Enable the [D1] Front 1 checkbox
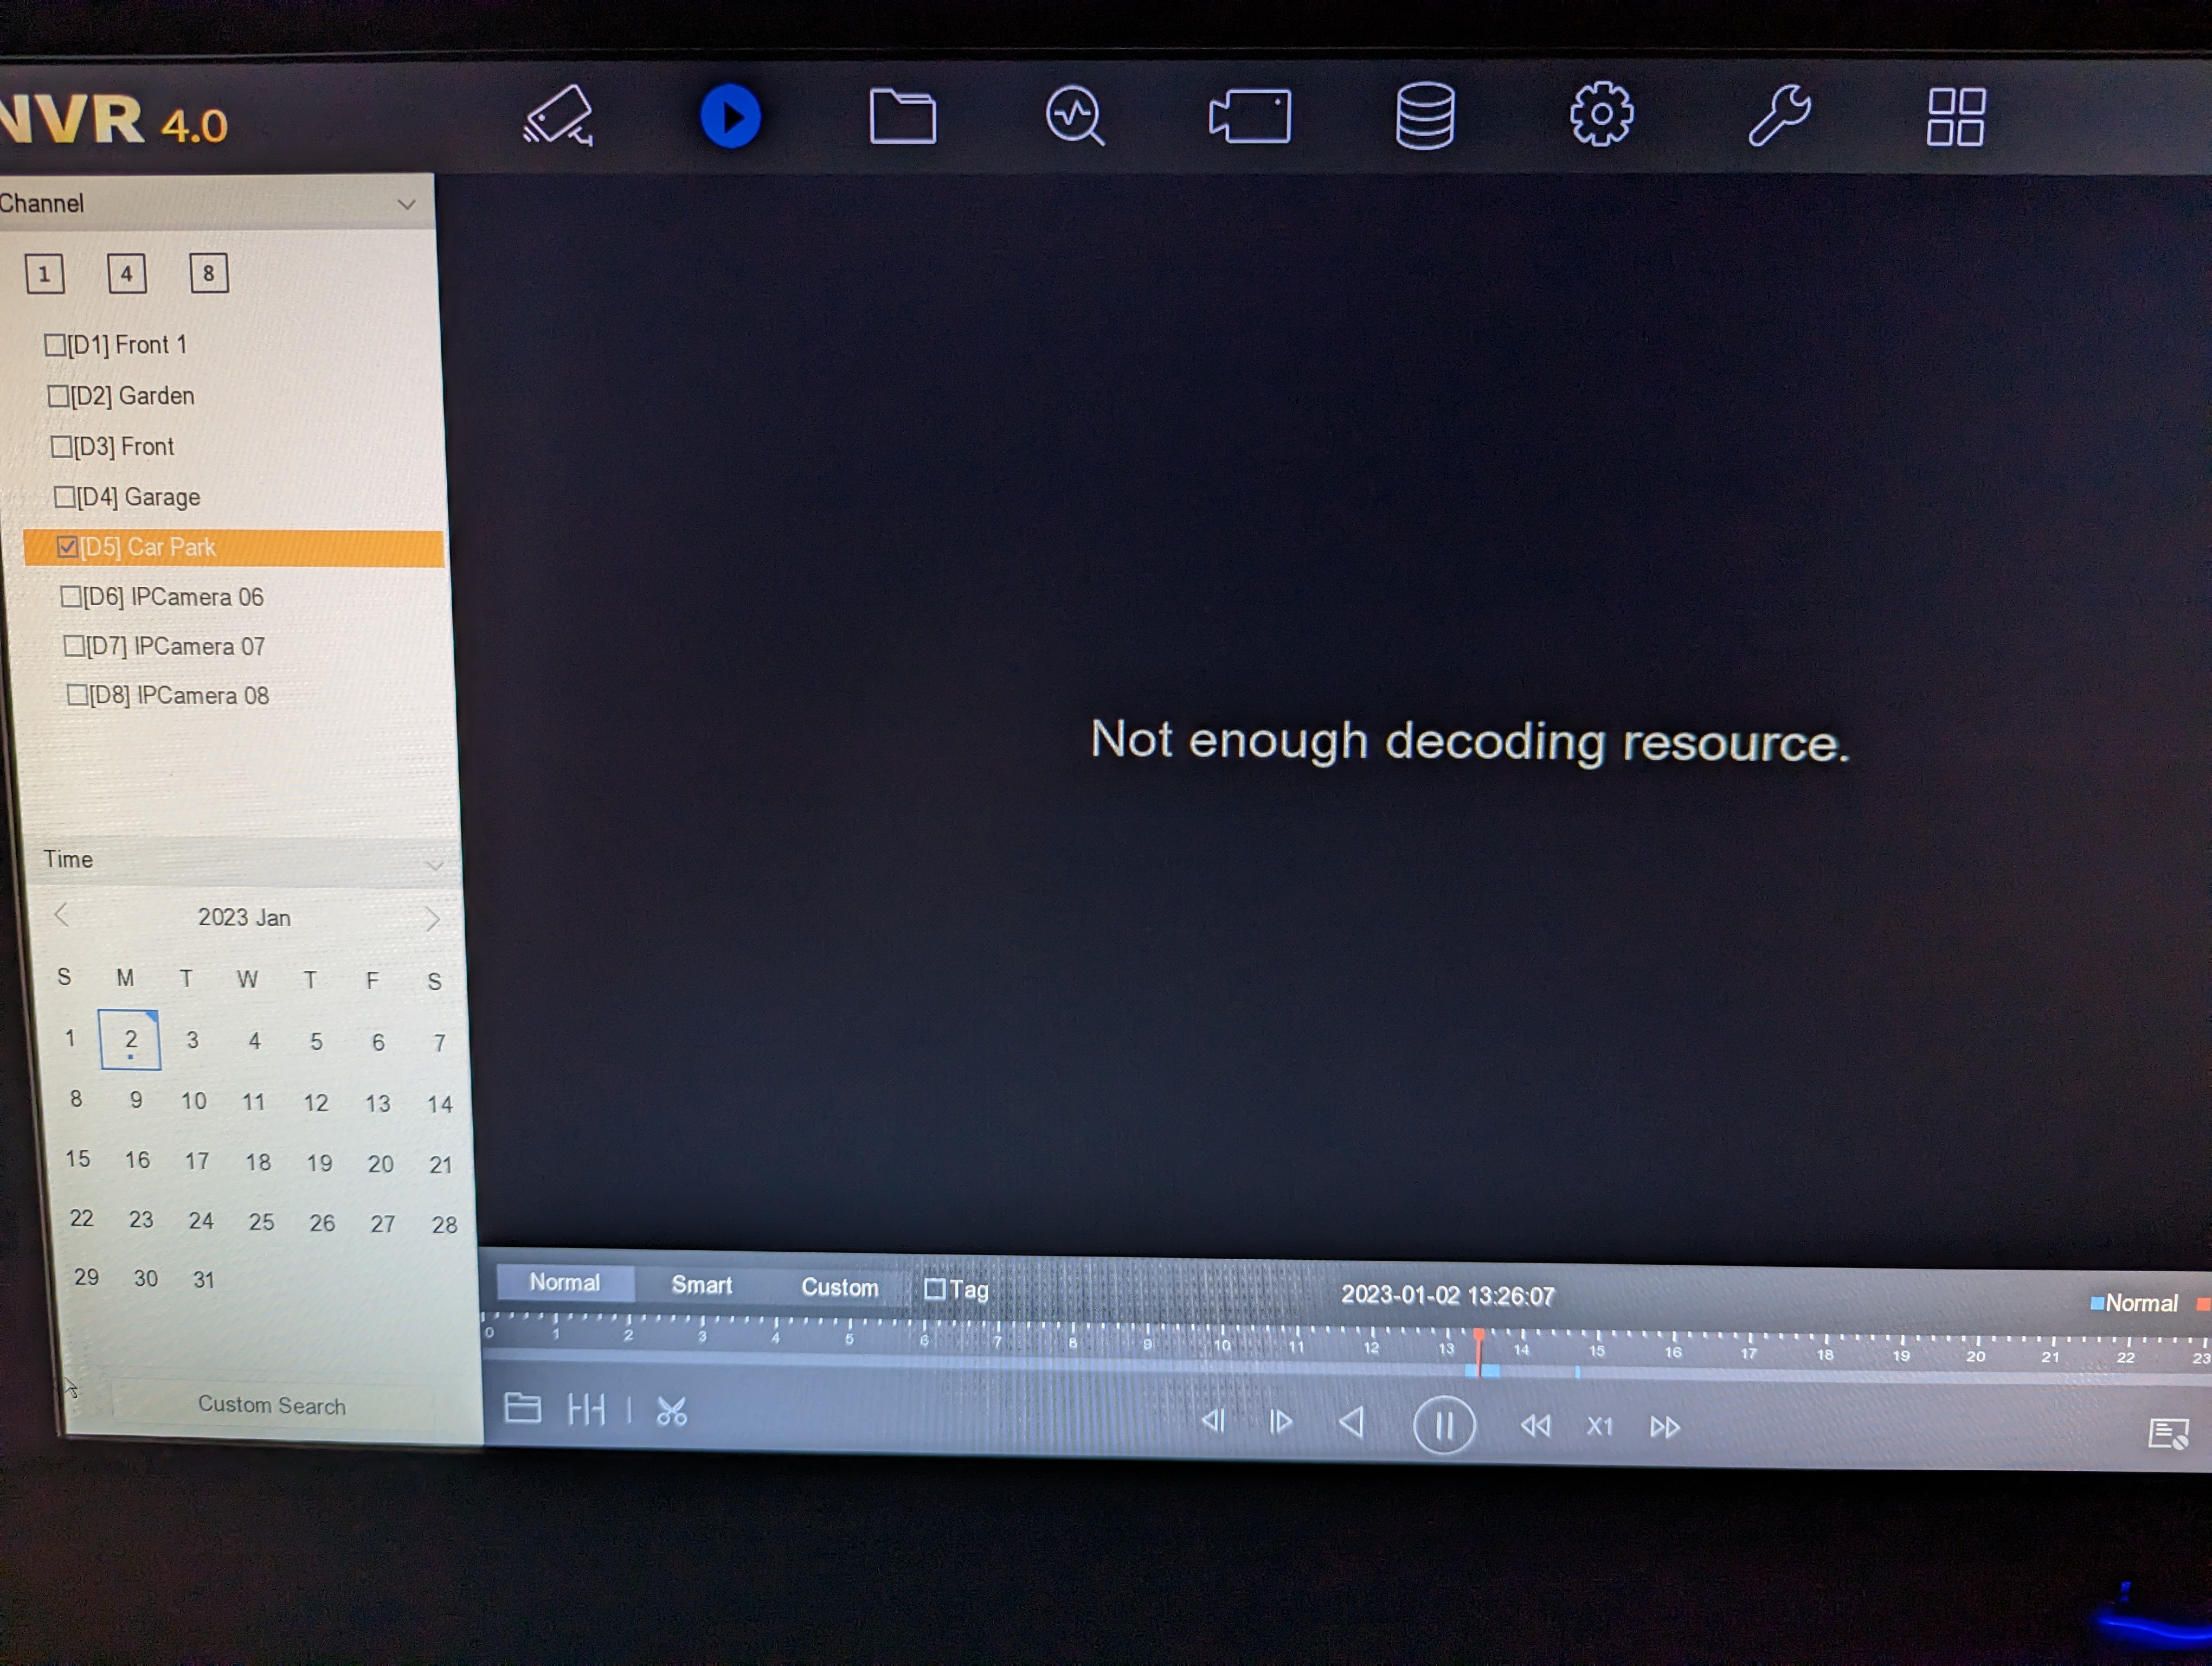This screenshot has width=2212, height=1666. tap(55, 345)
